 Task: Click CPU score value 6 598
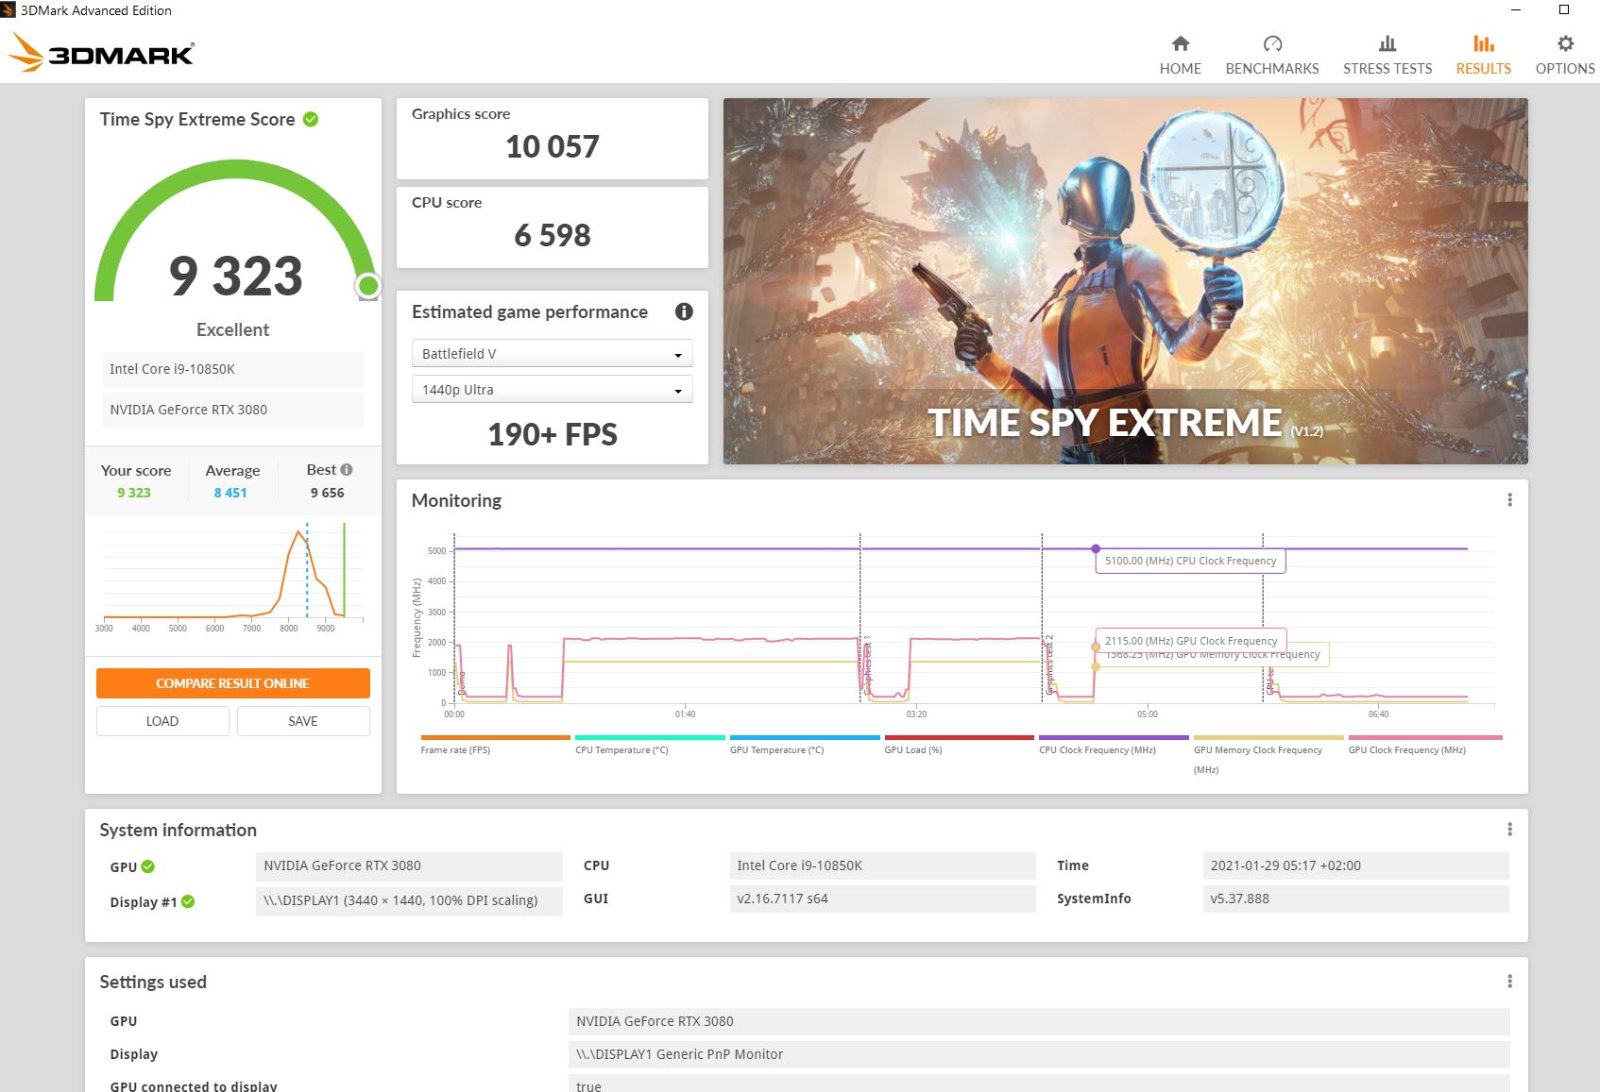(x=552, y=235)
